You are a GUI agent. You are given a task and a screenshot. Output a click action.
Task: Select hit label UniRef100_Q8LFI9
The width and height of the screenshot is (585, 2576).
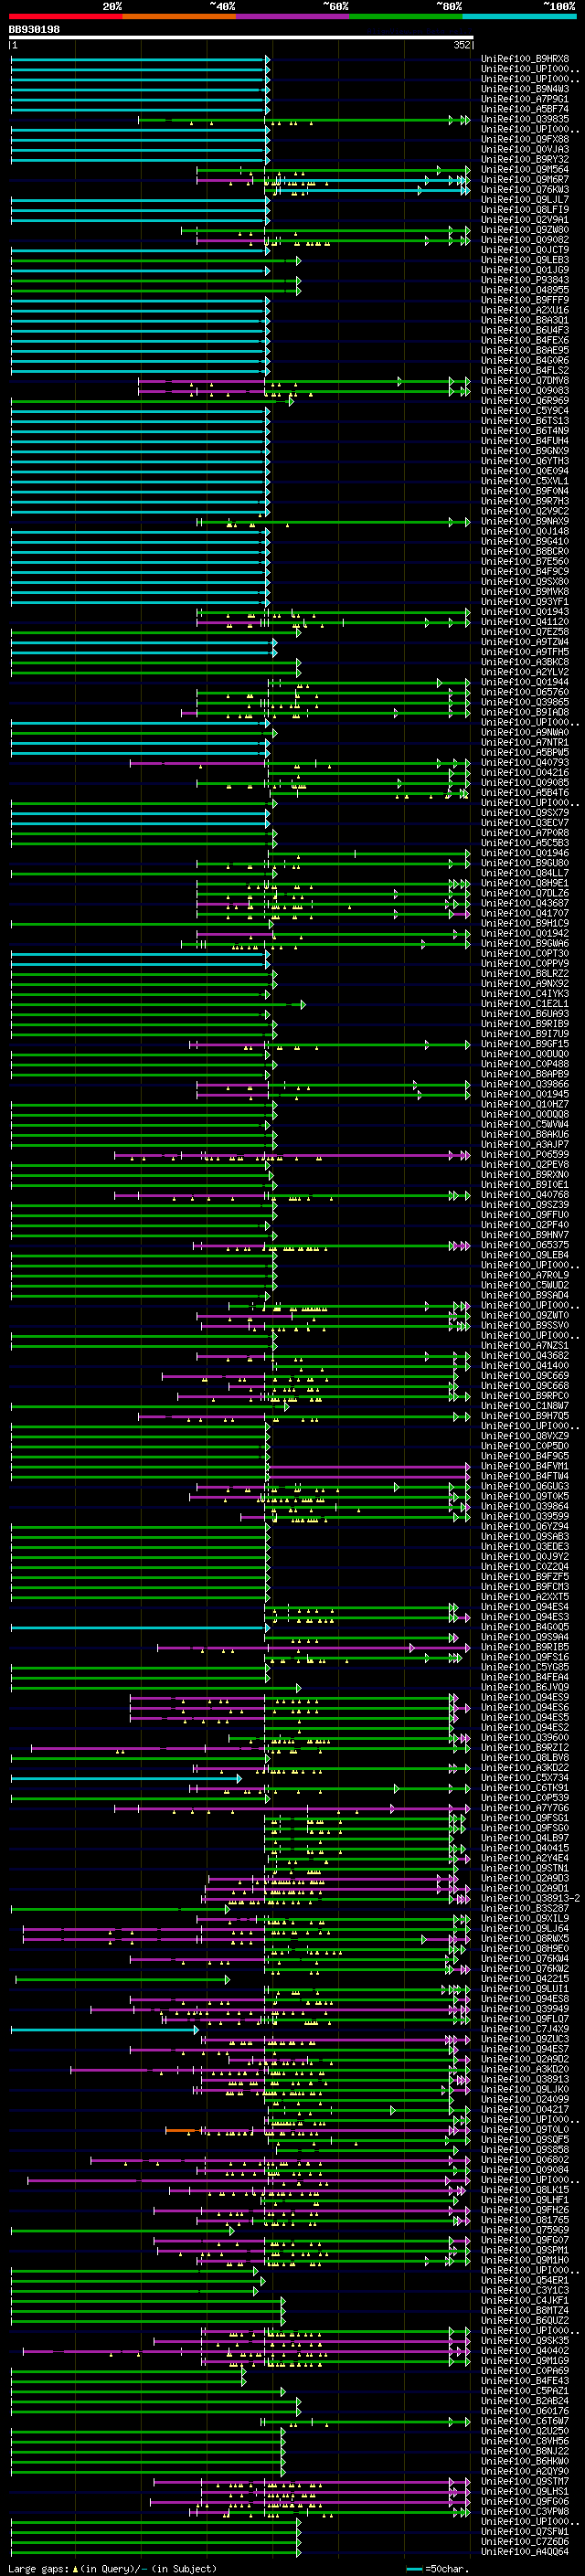tap(525, 210)
